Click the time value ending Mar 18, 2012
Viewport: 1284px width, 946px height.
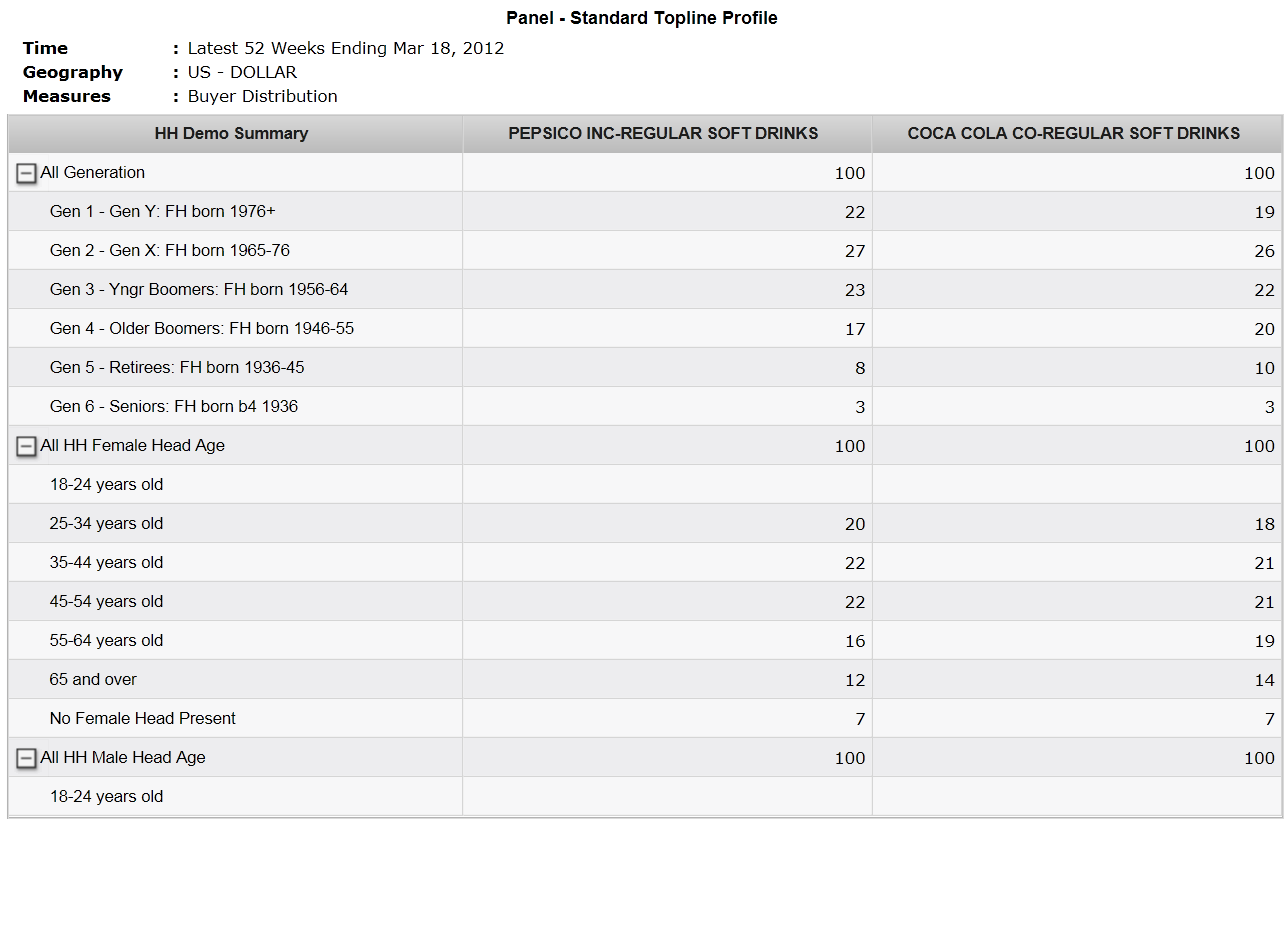[346, 48]
